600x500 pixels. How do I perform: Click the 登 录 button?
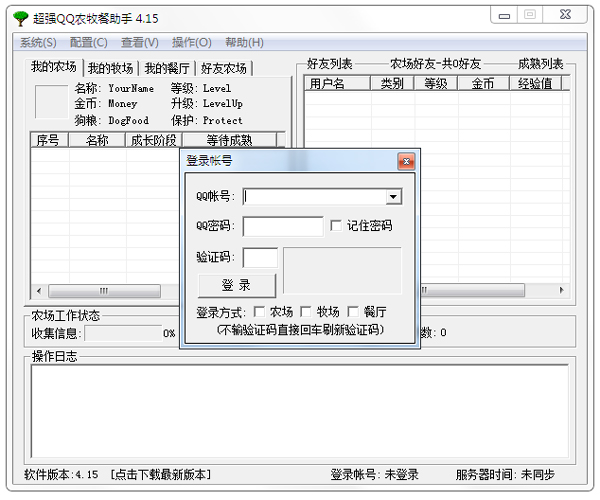(x=236, y=285)
